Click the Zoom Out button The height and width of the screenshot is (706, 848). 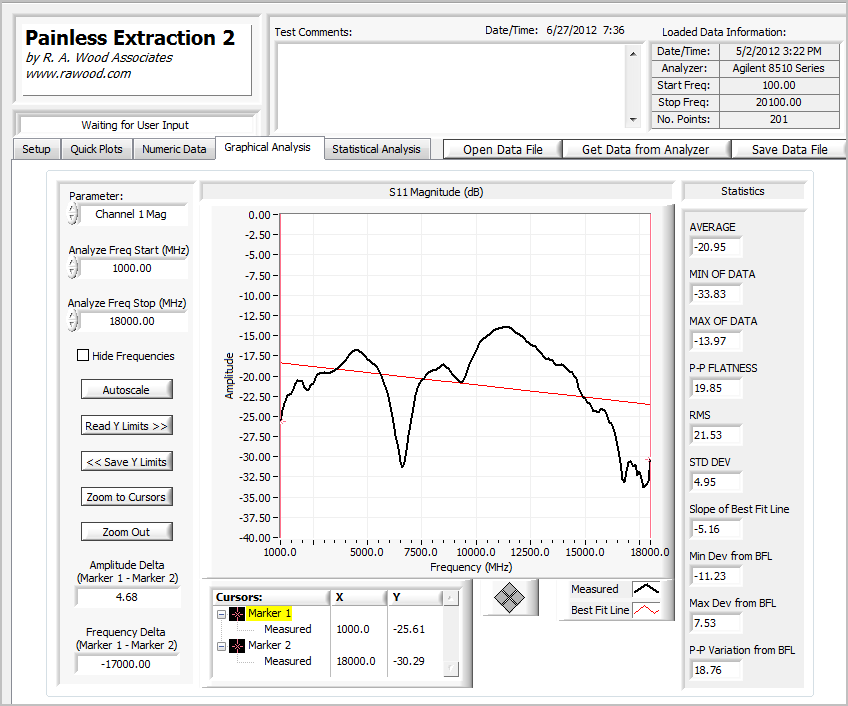tap(127, 532)
